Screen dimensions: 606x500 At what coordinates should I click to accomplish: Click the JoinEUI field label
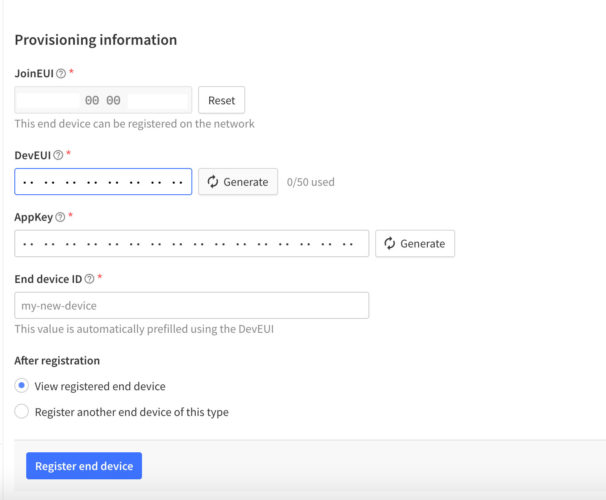[33, 74]
